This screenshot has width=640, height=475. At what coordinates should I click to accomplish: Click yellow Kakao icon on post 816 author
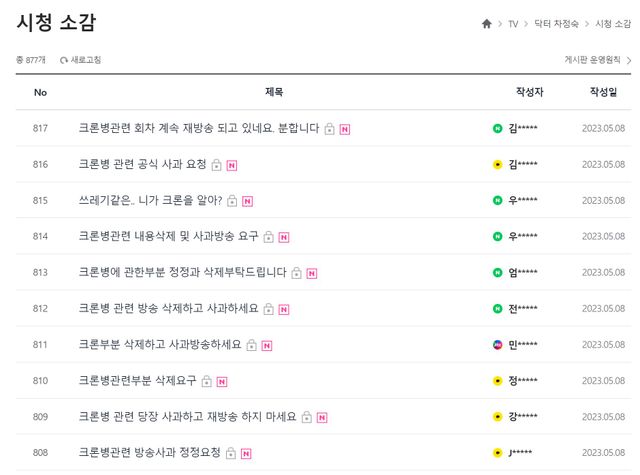497,164
